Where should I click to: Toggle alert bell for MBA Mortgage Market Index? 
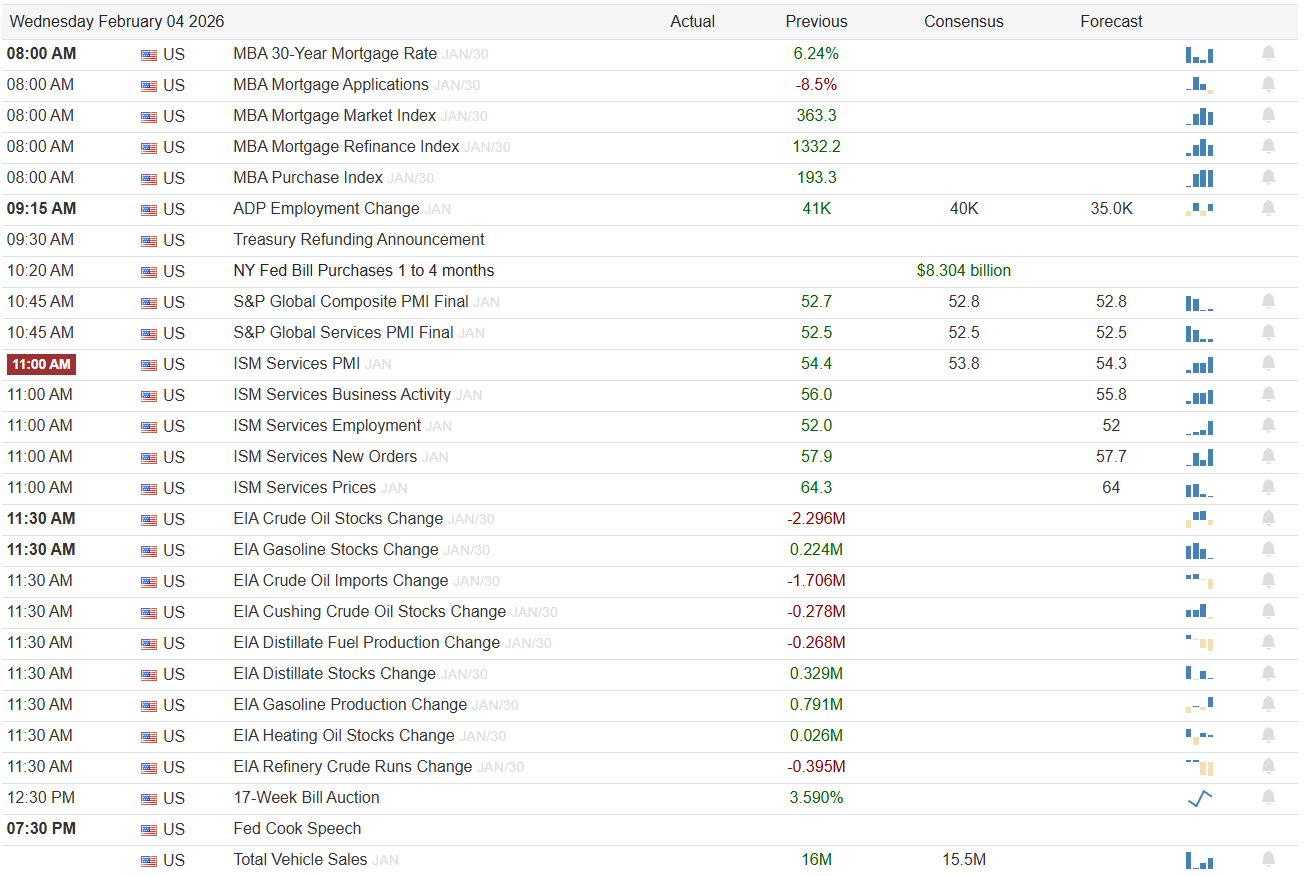[x=1268, y=115]
